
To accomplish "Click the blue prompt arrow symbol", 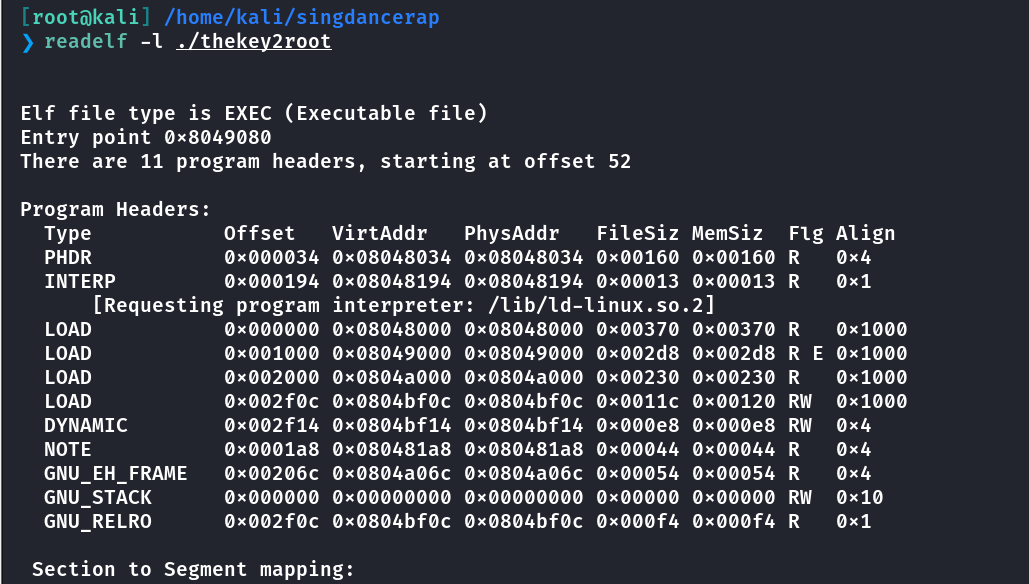I will click(27, 42).
